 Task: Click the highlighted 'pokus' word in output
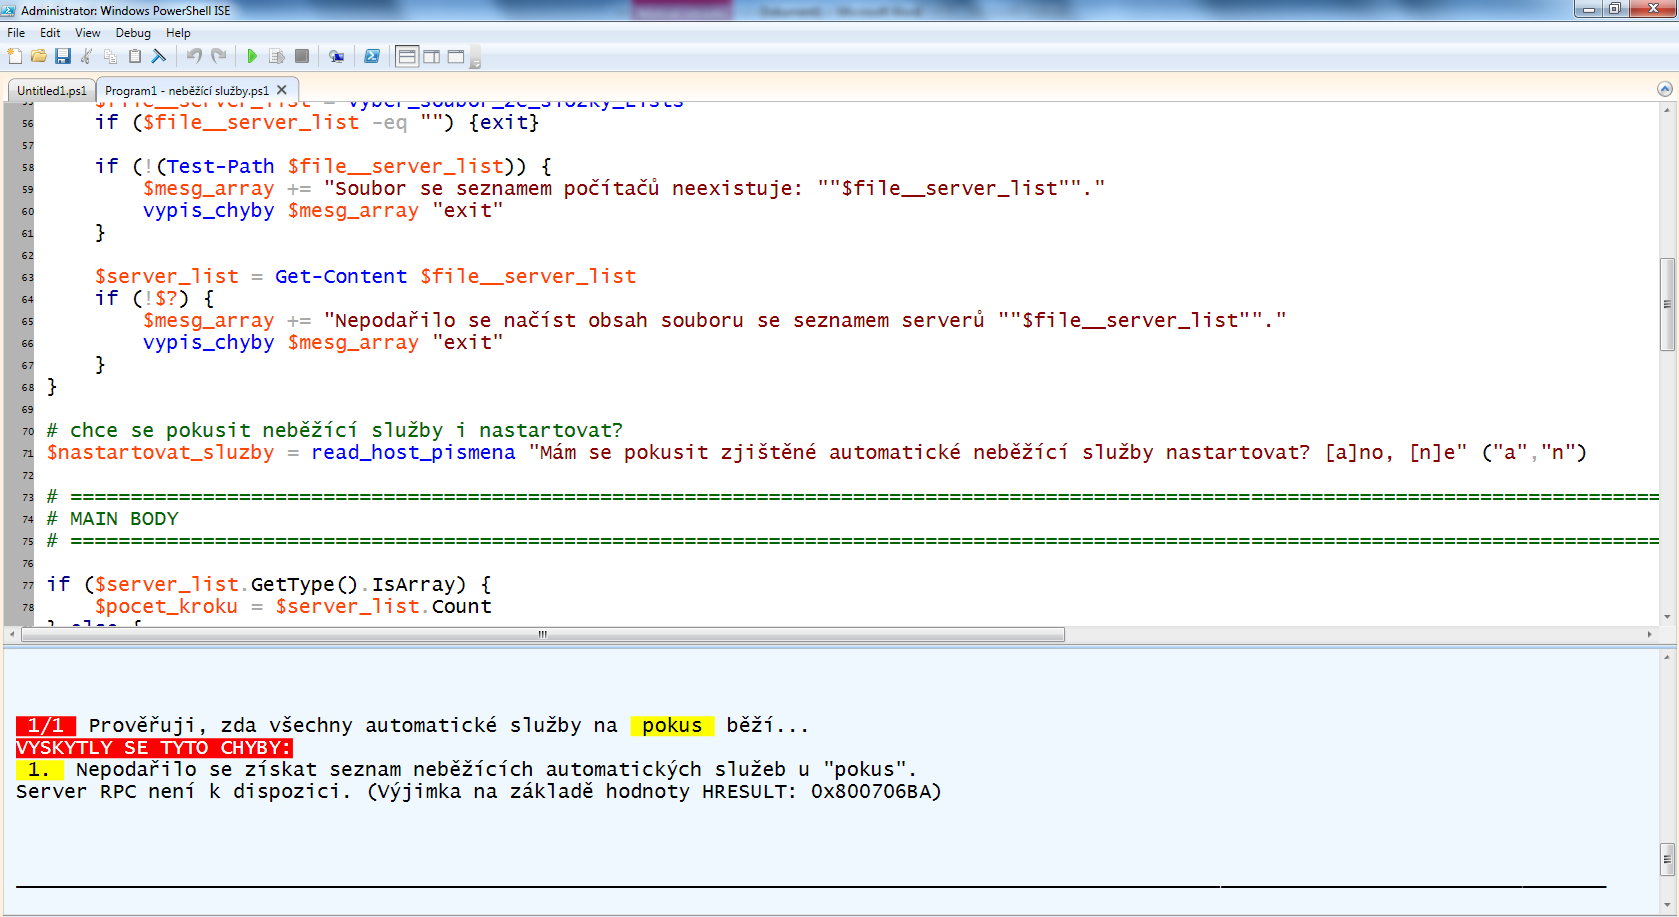pos(672,725)
